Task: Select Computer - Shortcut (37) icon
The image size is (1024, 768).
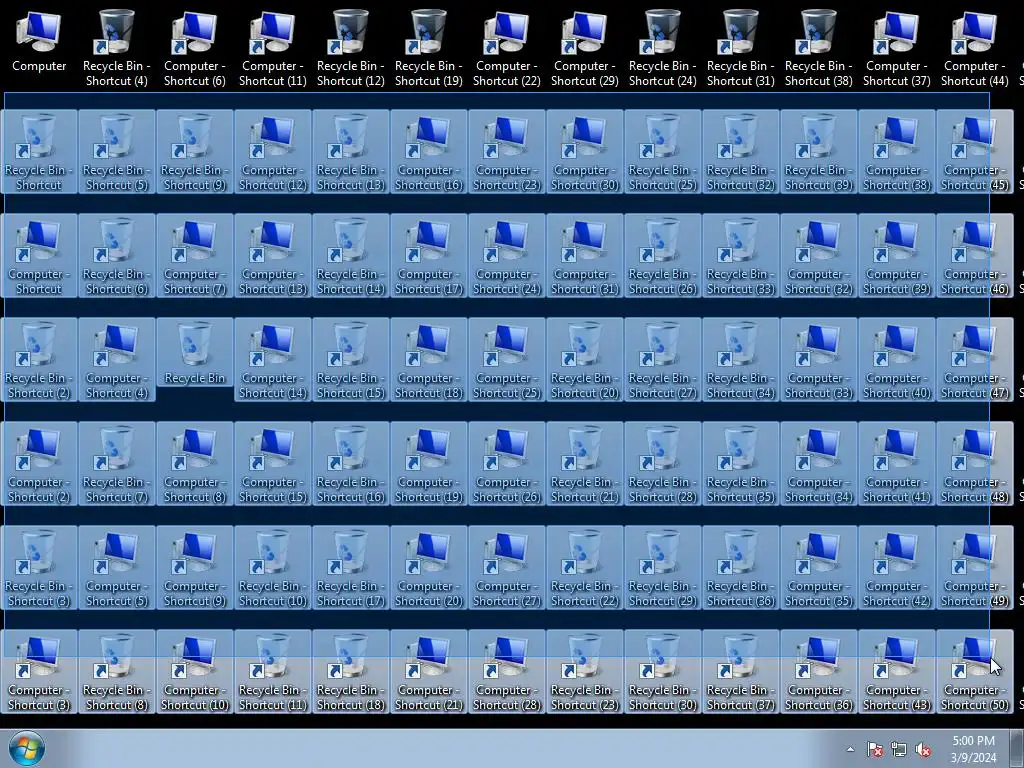Action: point(897,47)
